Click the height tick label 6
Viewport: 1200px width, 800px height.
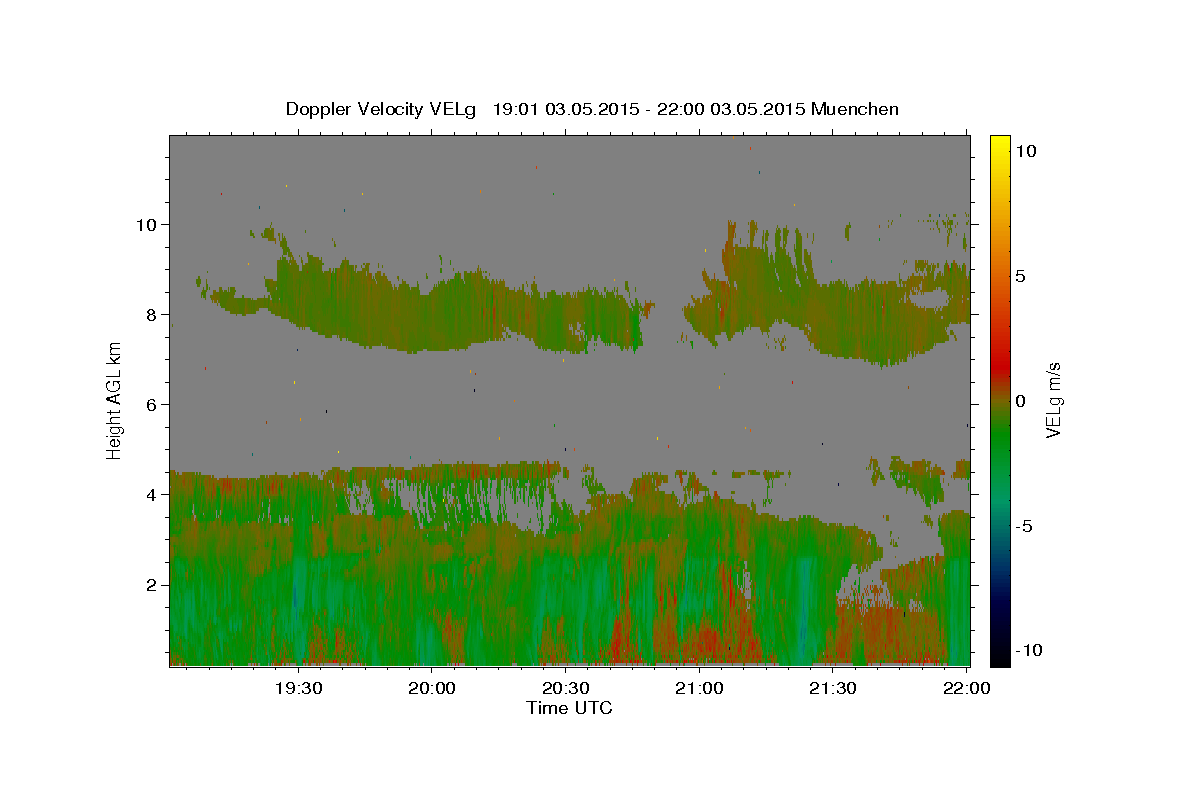pos(151,404)
